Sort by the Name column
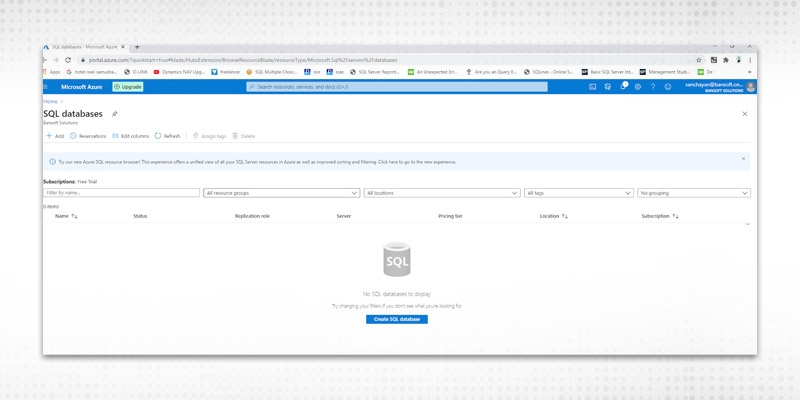 click(66, 216)
